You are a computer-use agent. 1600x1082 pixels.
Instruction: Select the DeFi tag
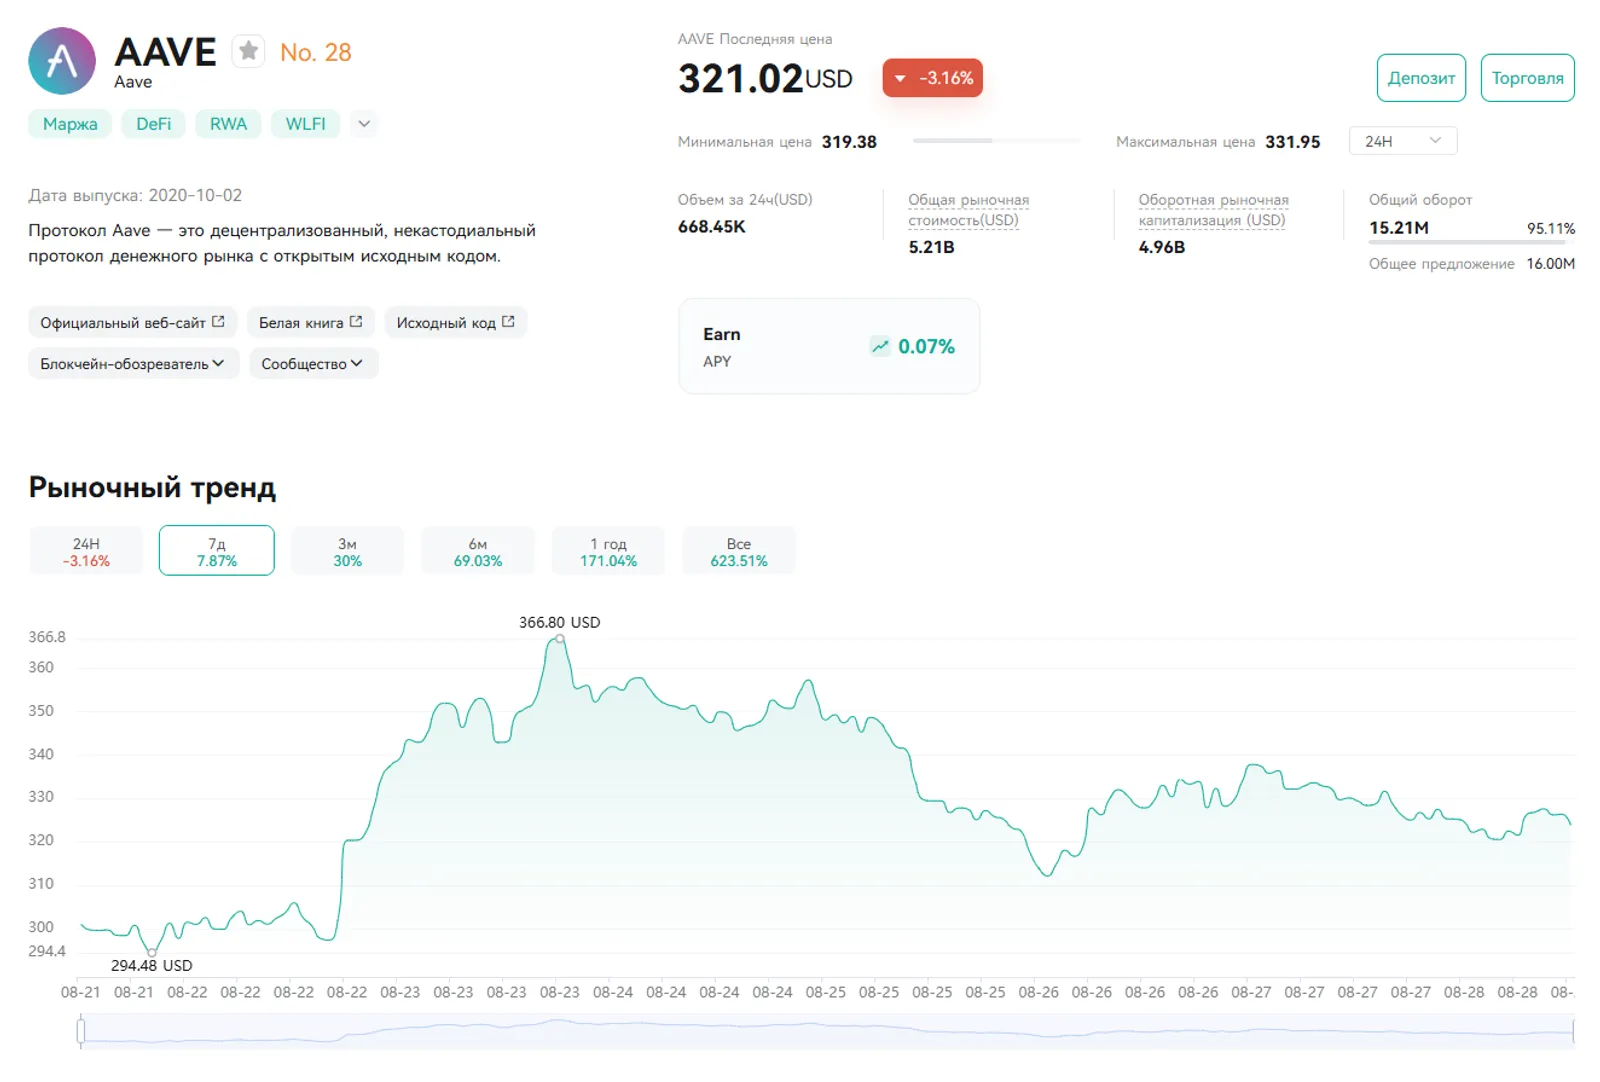pos(154,124)
